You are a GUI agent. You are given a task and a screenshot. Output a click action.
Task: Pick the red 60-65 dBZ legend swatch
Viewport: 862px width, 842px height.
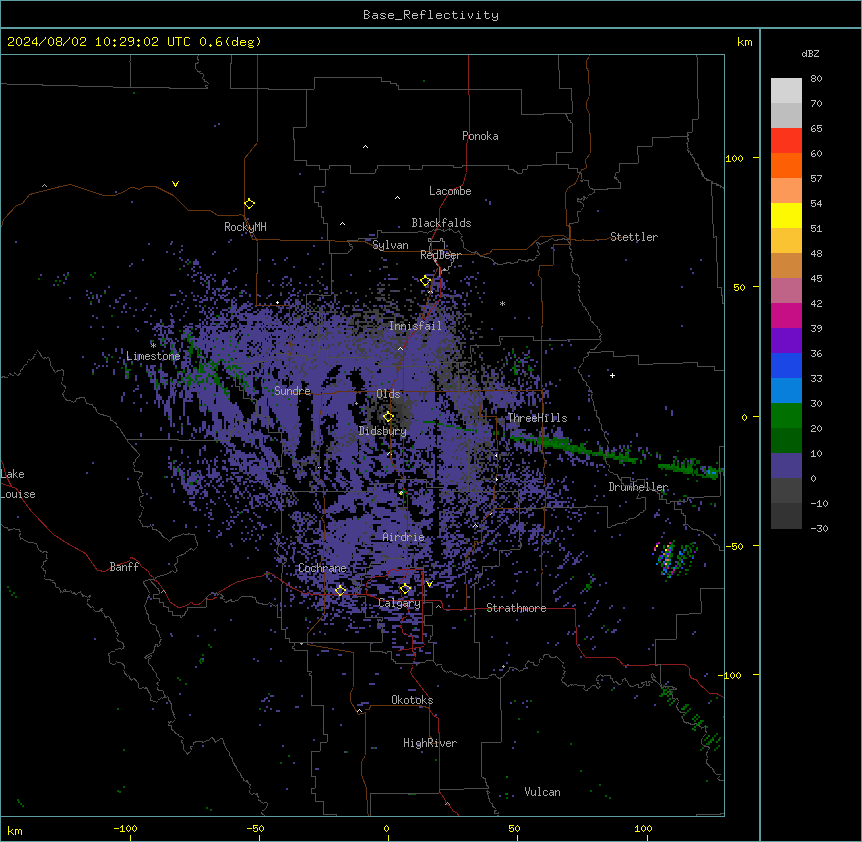click(786, 141)
